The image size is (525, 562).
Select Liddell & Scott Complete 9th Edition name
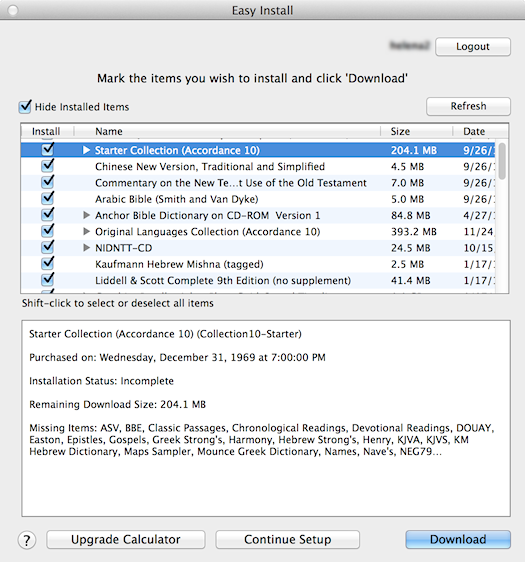(x=223, y=280)
